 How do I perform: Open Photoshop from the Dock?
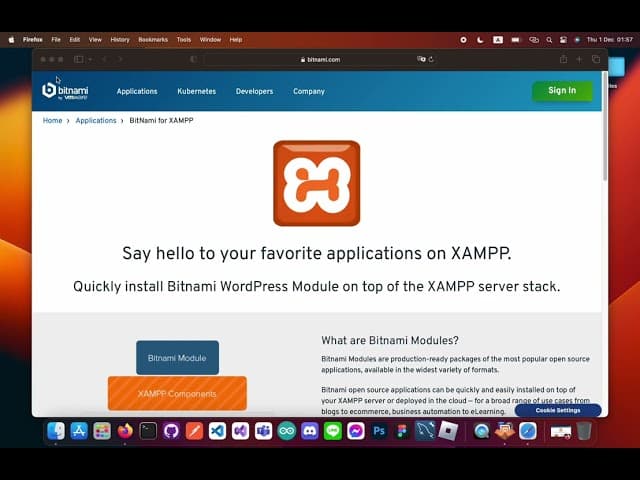point(379,431)
